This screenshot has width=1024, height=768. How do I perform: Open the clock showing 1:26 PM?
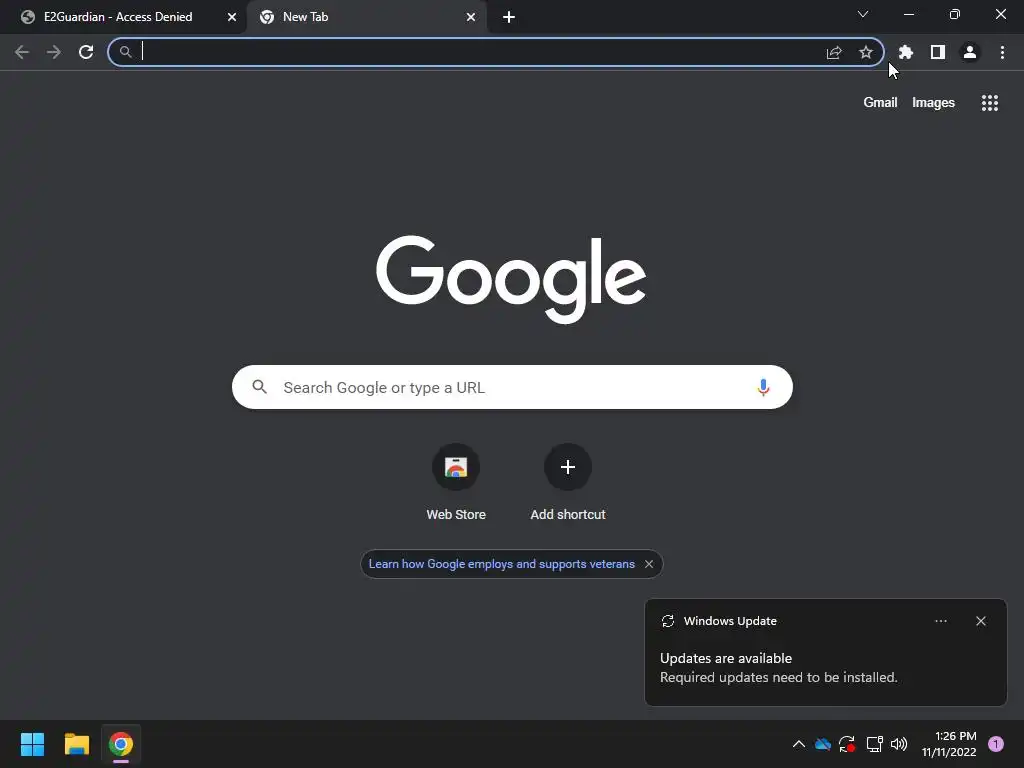[949, 744]
